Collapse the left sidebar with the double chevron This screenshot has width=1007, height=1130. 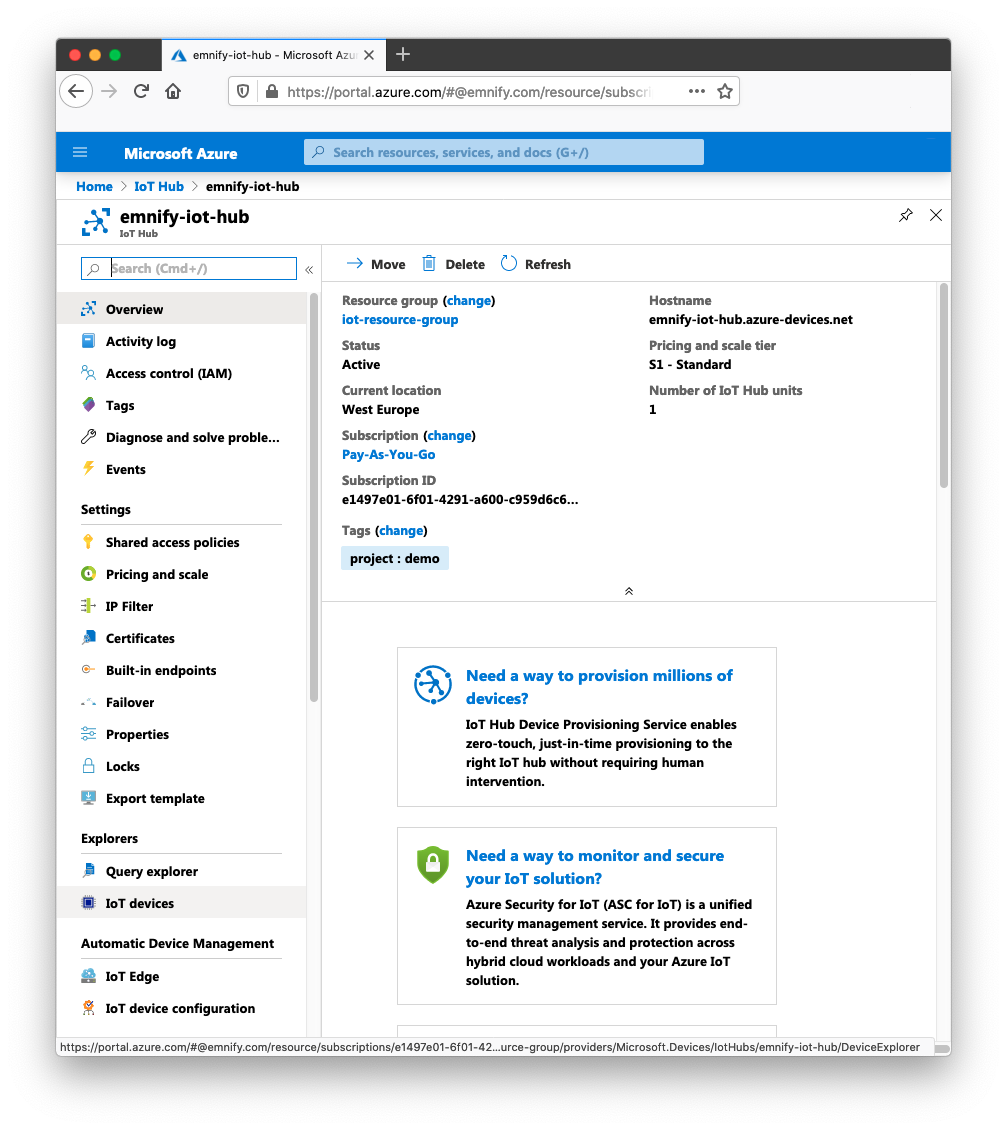(309, 268)
